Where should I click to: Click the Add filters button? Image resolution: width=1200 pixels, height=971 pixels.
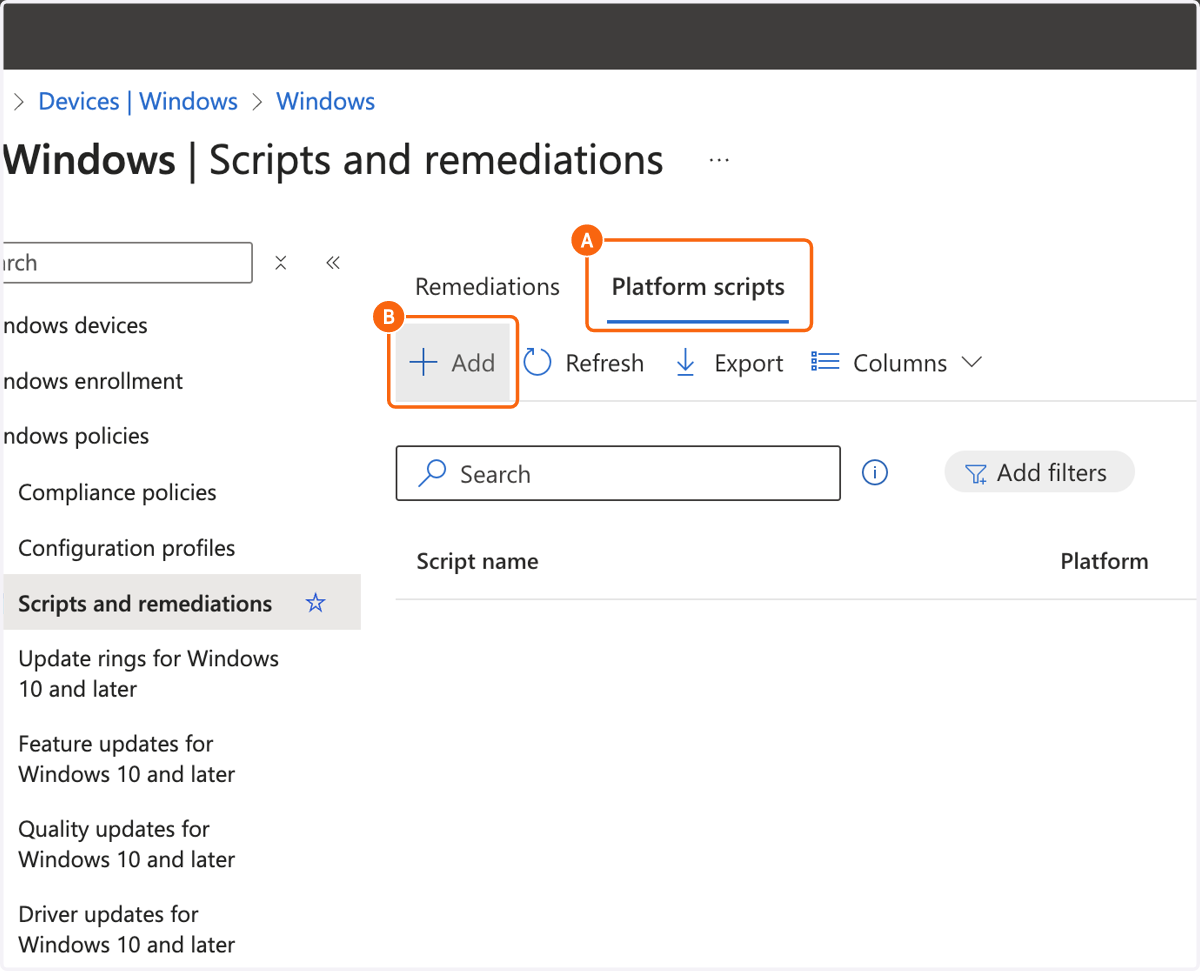point(1039,472)
